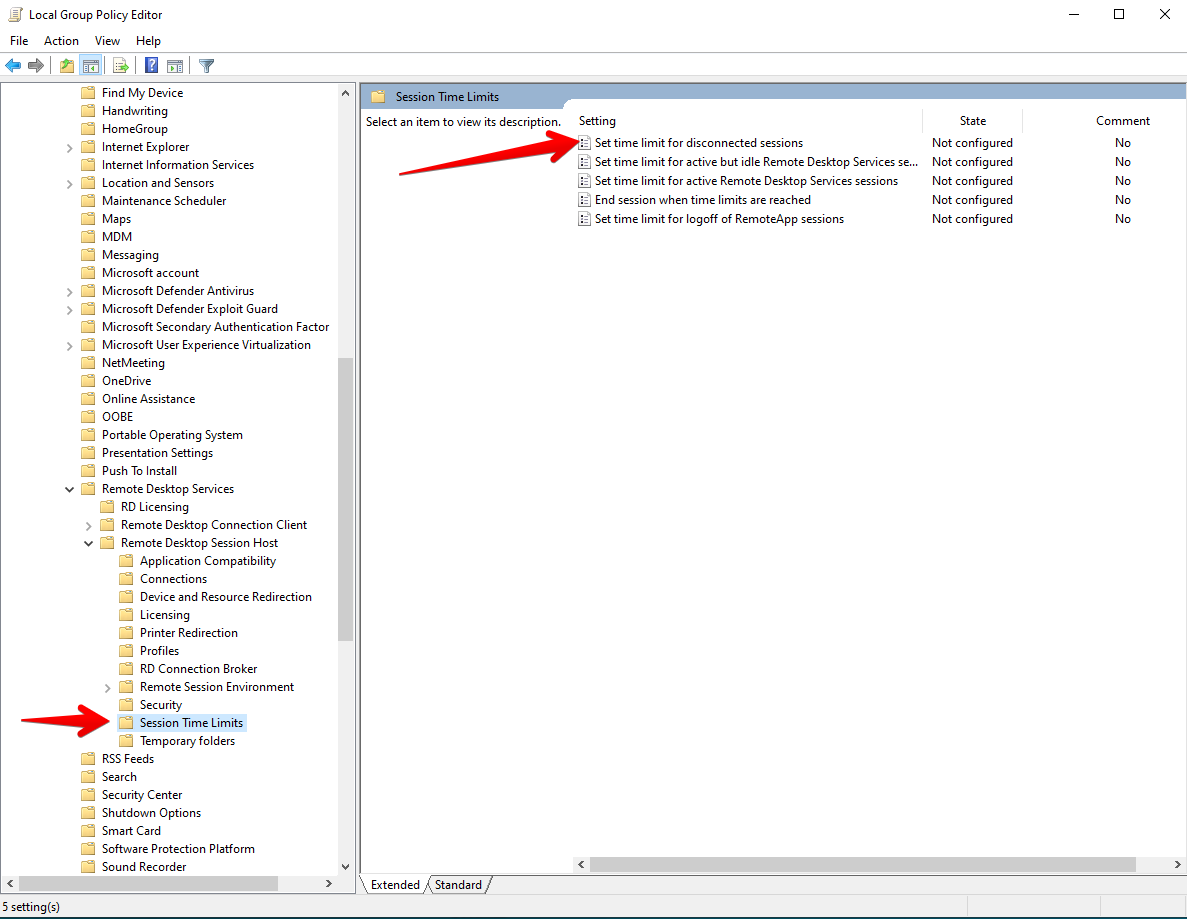Click the Back arrow toolbar icon
The width and height of the screenshot is (1187, 919).
13,66
